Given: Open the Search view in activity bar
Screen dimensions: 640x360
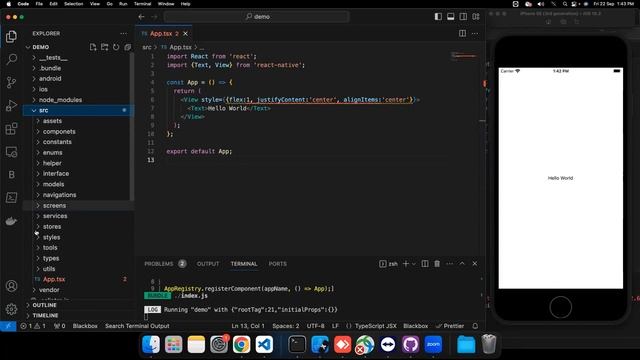Looking at the screenshot, I should click(11, 60).
